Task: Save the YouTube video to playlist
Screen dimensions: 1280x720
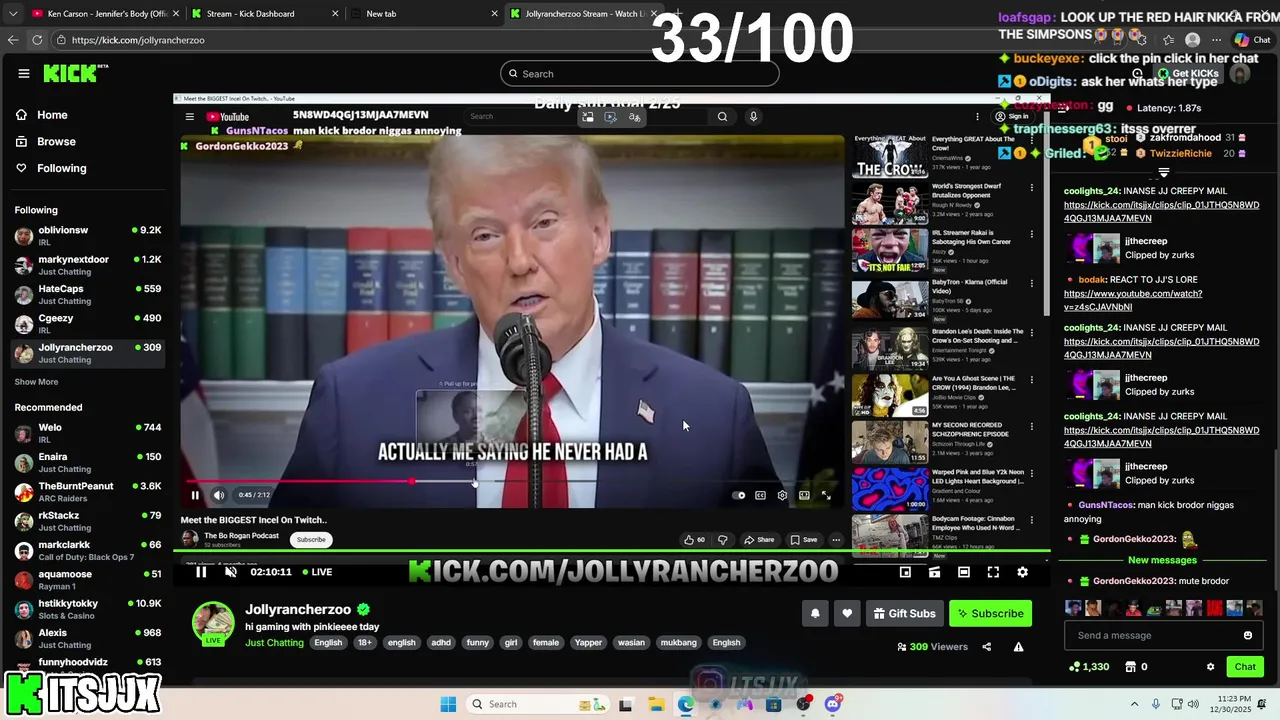Action: (803, 540)
